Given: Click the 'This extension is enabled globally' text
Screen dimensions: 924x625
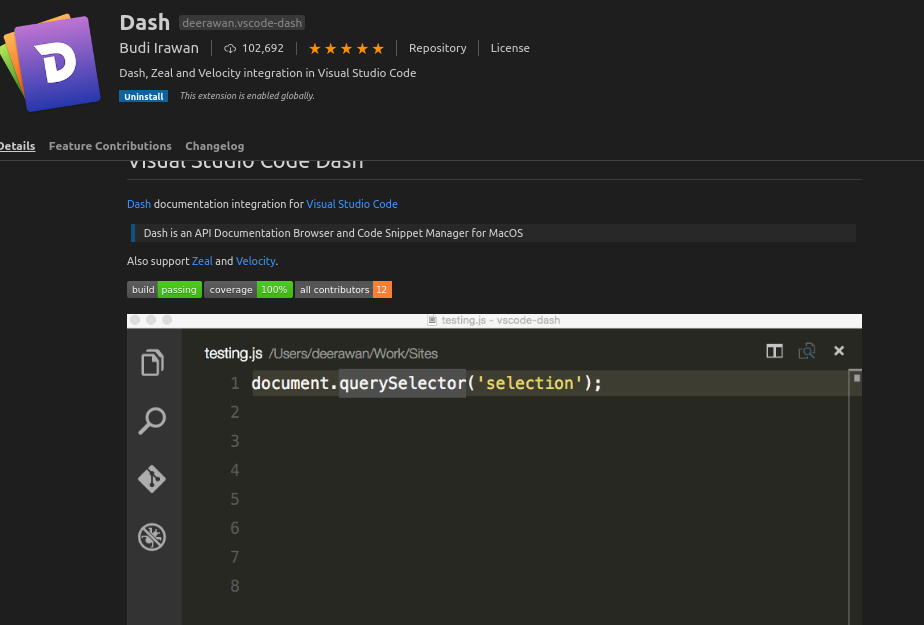Looking at the screenshot, I should (x=247, y=96).
